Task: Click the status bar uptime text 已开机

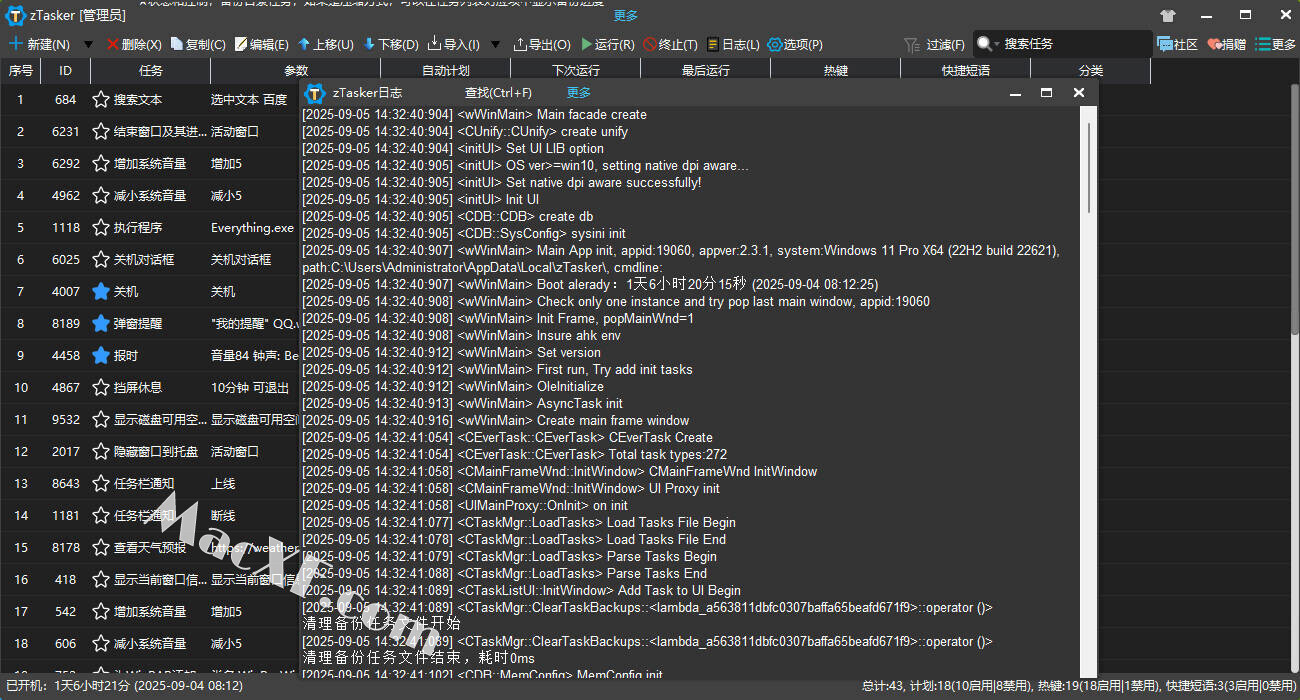Action: click(124, 686)
